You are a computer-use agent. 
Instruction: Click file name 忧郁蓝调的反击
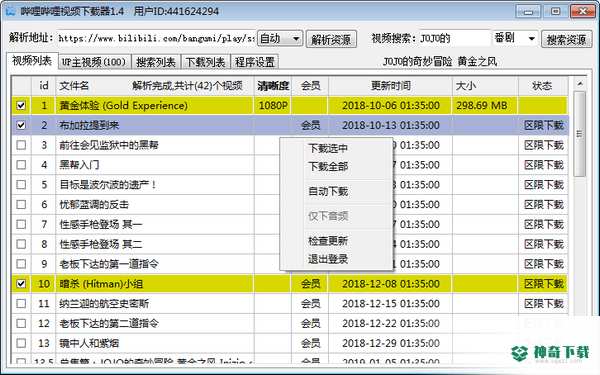pyautogui.click(x=94, y=205)
